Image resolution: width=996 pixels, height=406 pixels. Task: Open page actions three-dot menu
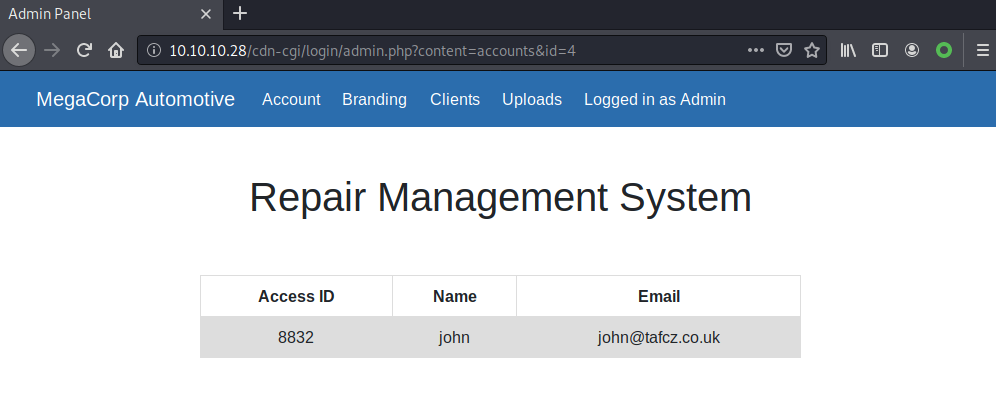pyautogui.click(x=756, y=50)
